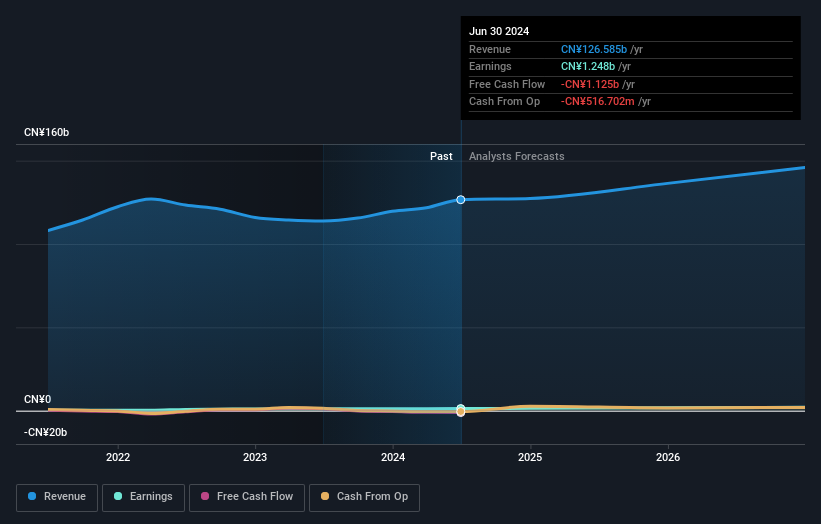Toggle the Earnings legend button
The image size is (821, 524).
pyautogui.click(x=143, y=497)
